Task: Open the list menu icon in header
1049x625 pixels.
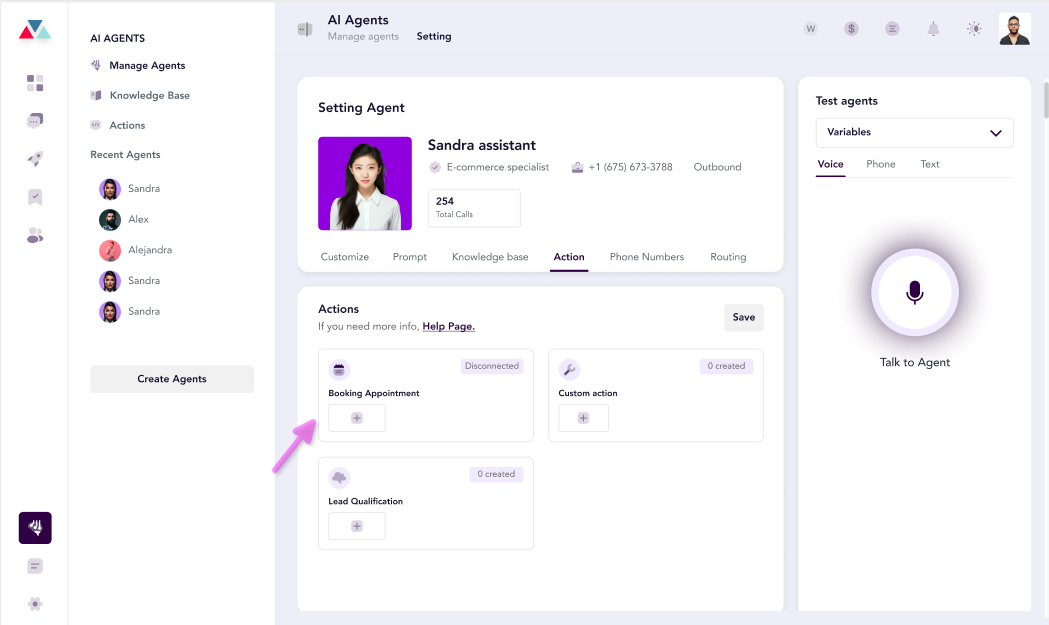Action: (892, 29)
